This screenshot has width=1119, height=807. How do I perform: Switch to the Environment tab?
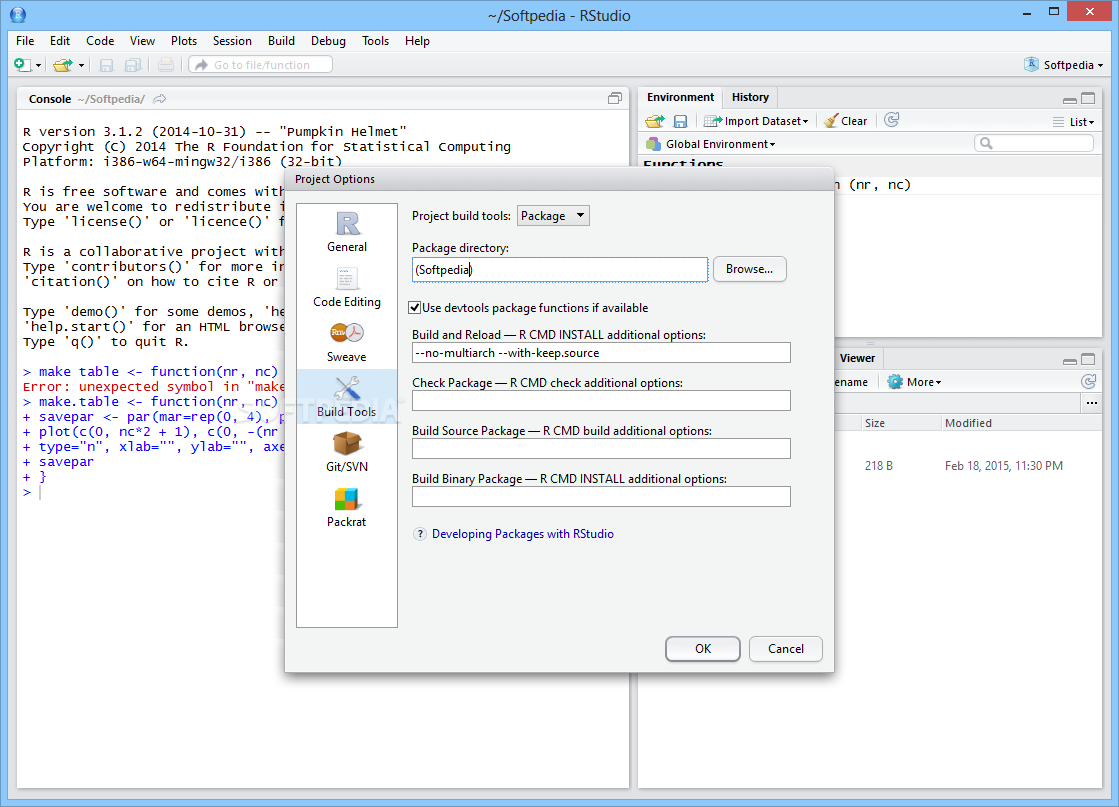[x=680, y=97]
